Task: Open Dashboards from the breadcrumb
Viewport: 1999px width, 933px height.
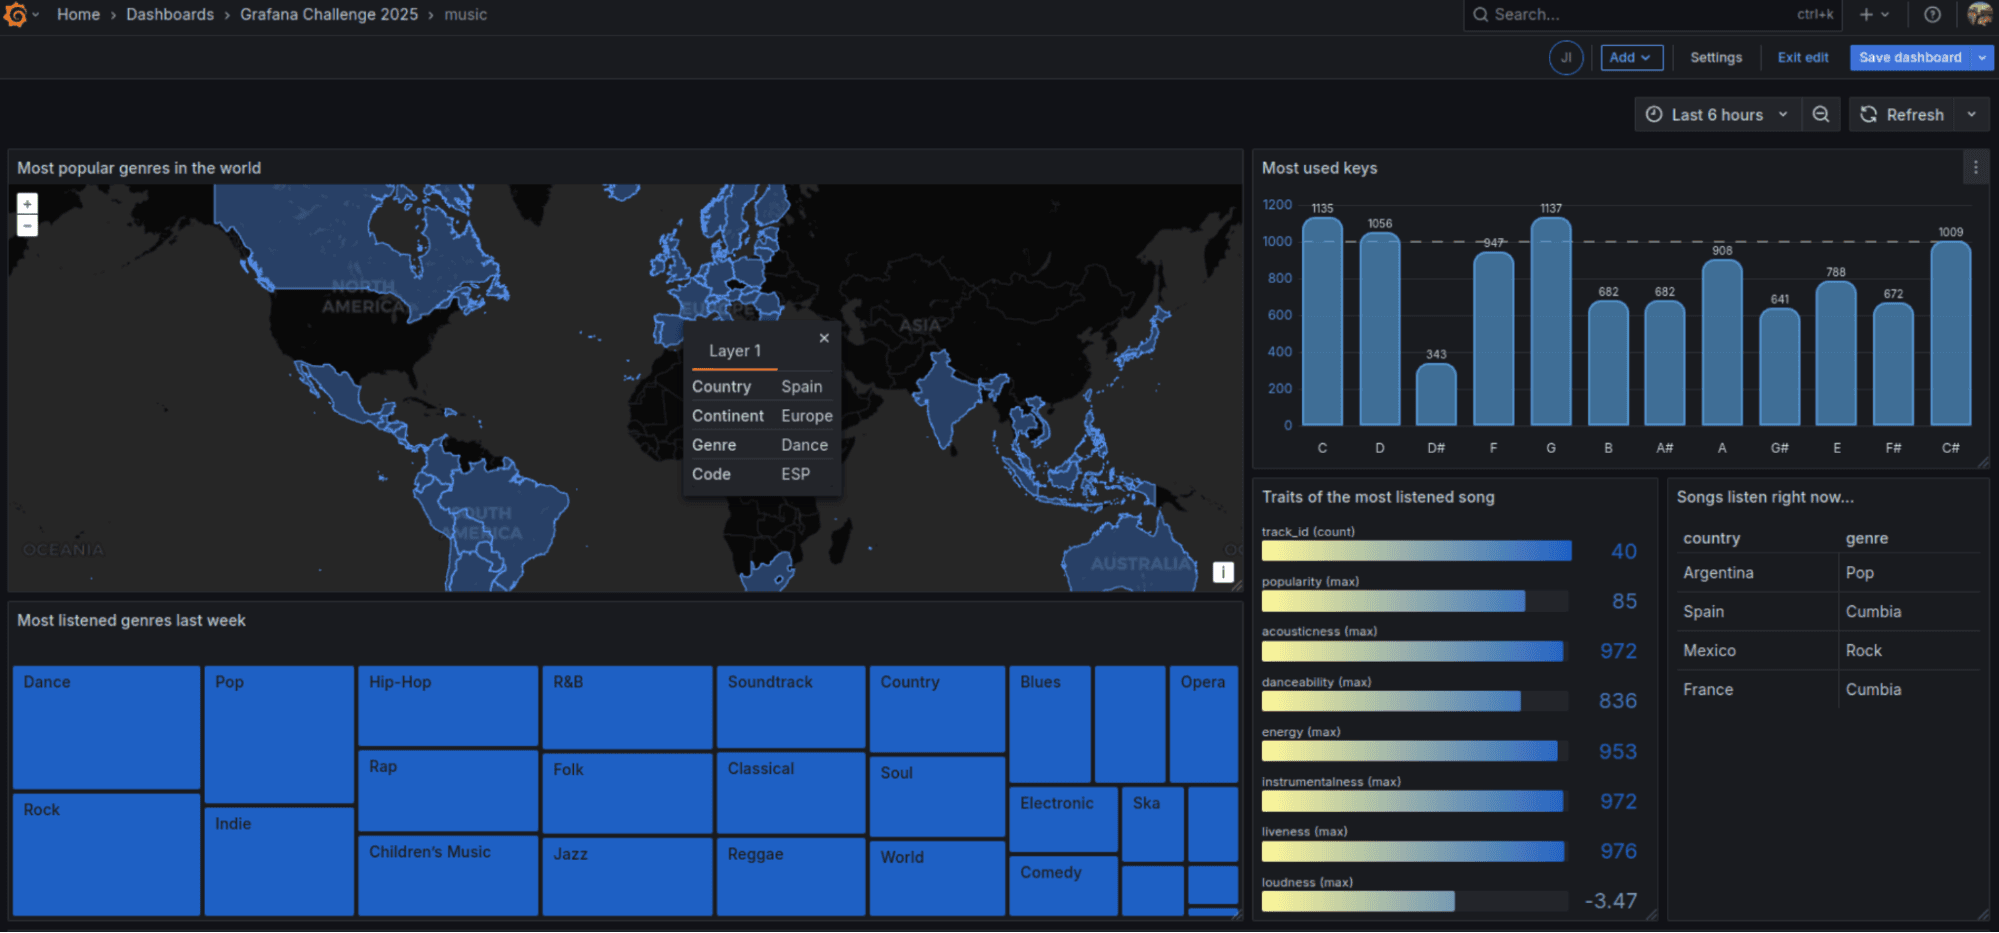Action: point(170,14)
